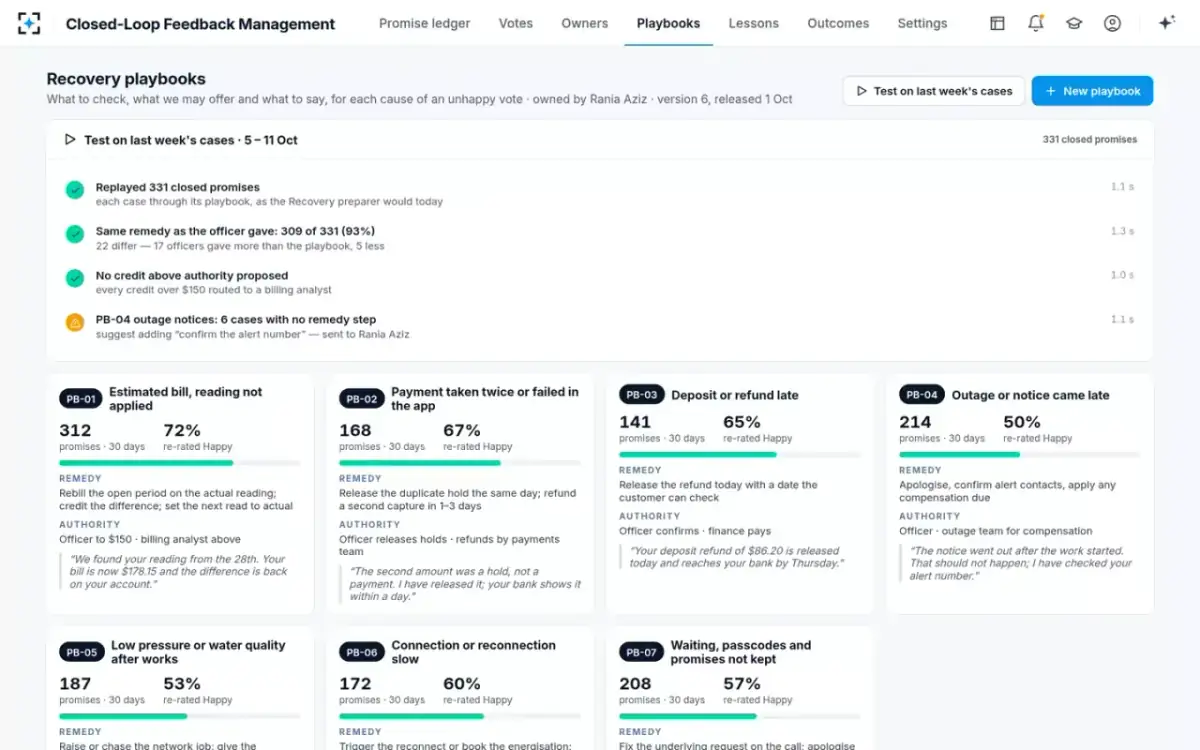1200x750 pixels.
Task: Click the 141 promises count in PB-03
Action: click(x=635, y=422)
